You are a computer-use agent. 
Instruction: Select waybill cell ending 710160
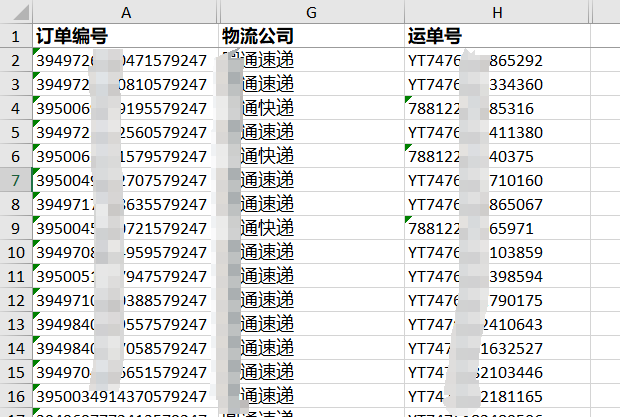click(x=497, y=180)
